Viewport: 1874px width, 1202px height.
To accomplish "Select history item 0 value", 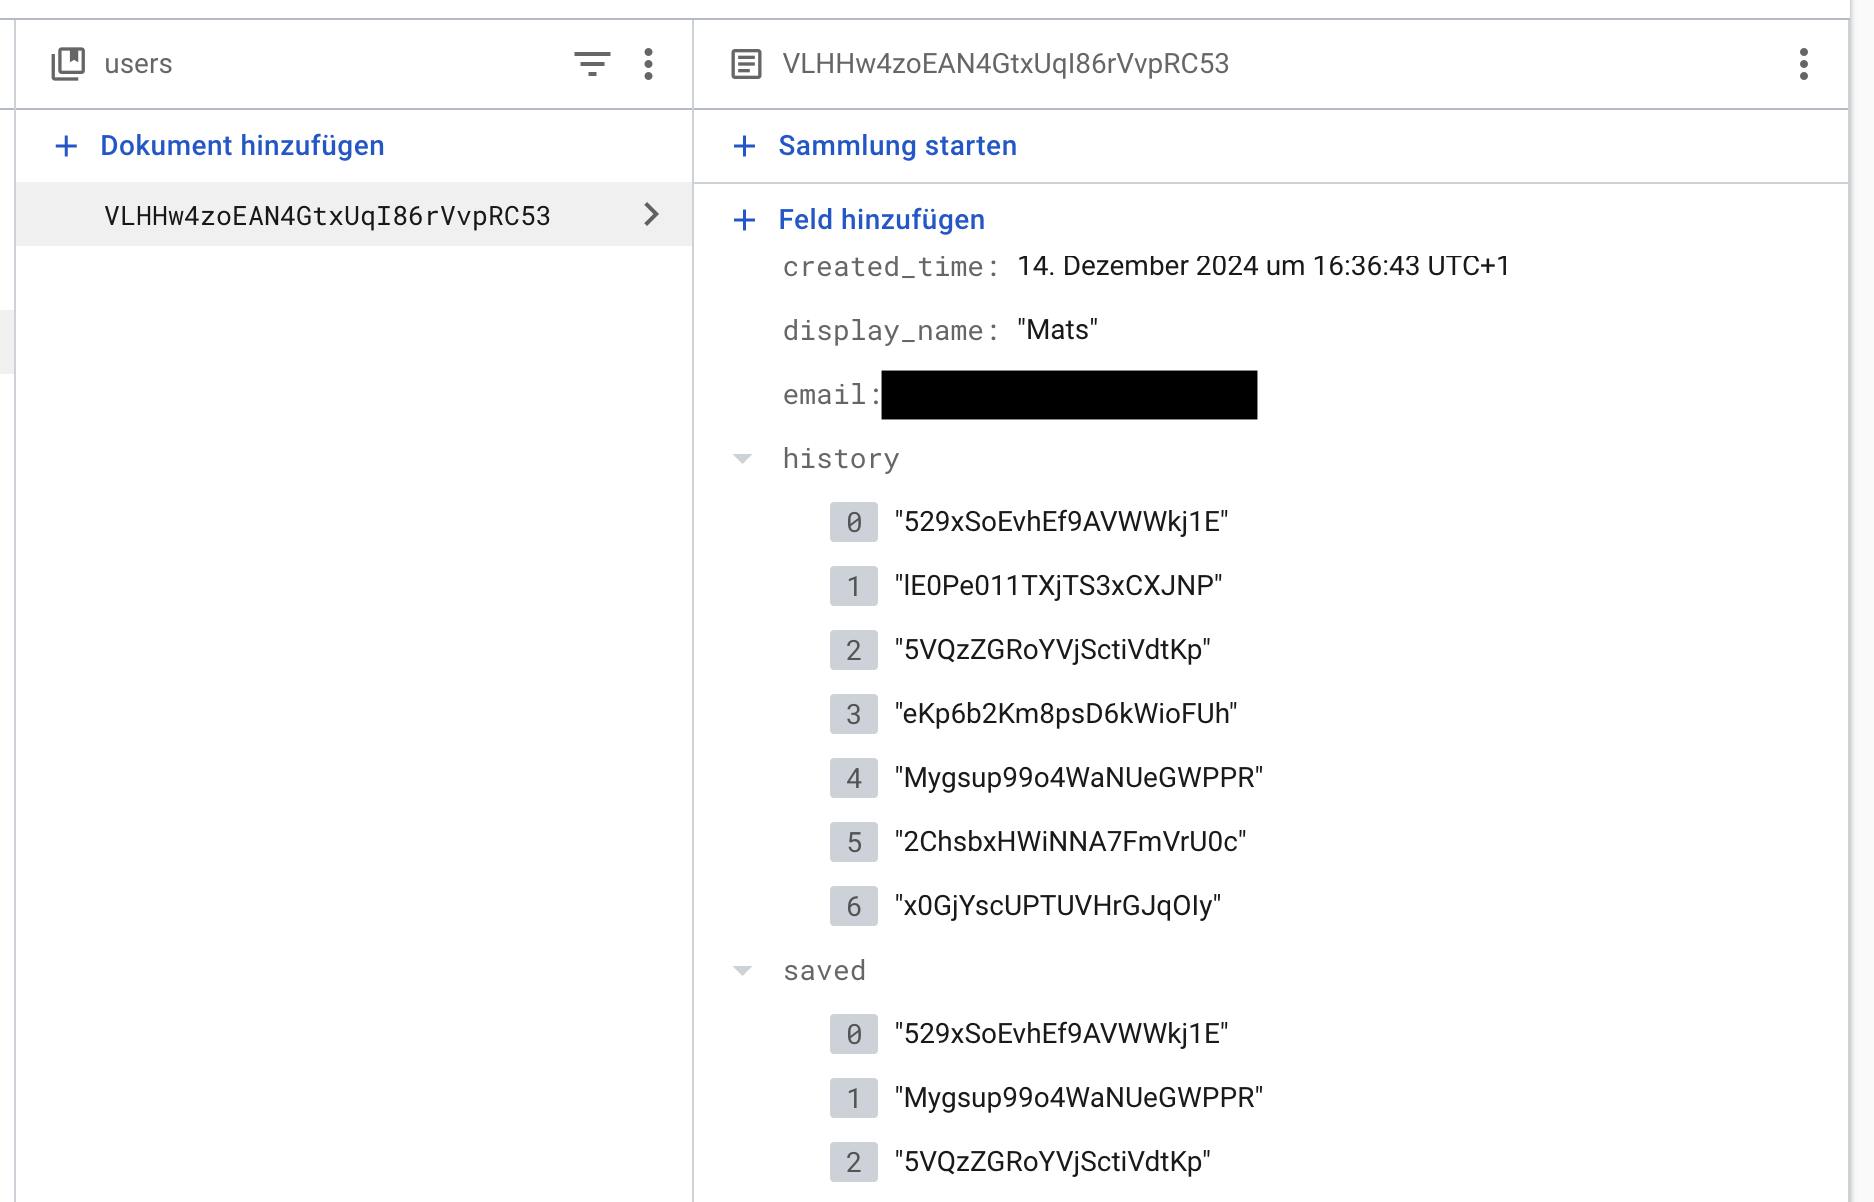I will (x=1061, y=522).
